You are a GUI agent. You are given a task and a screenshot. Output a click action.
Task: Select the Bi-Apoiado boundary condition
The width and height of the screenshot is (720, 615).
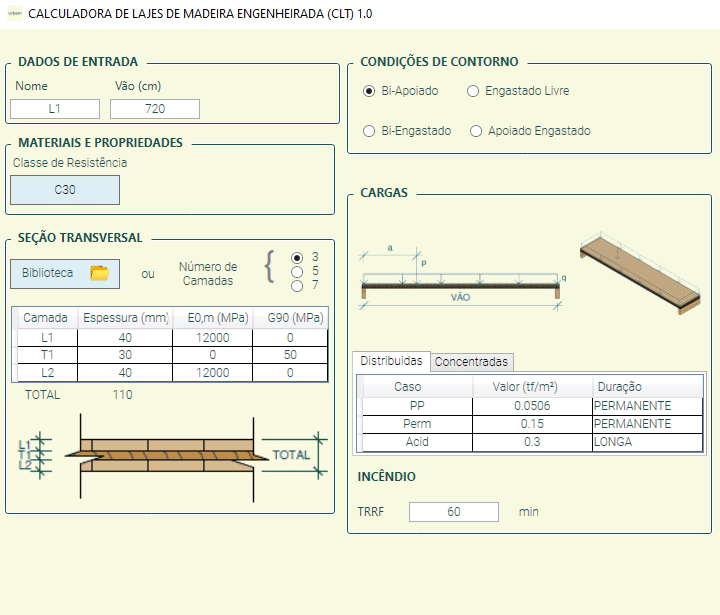[369, 91]
